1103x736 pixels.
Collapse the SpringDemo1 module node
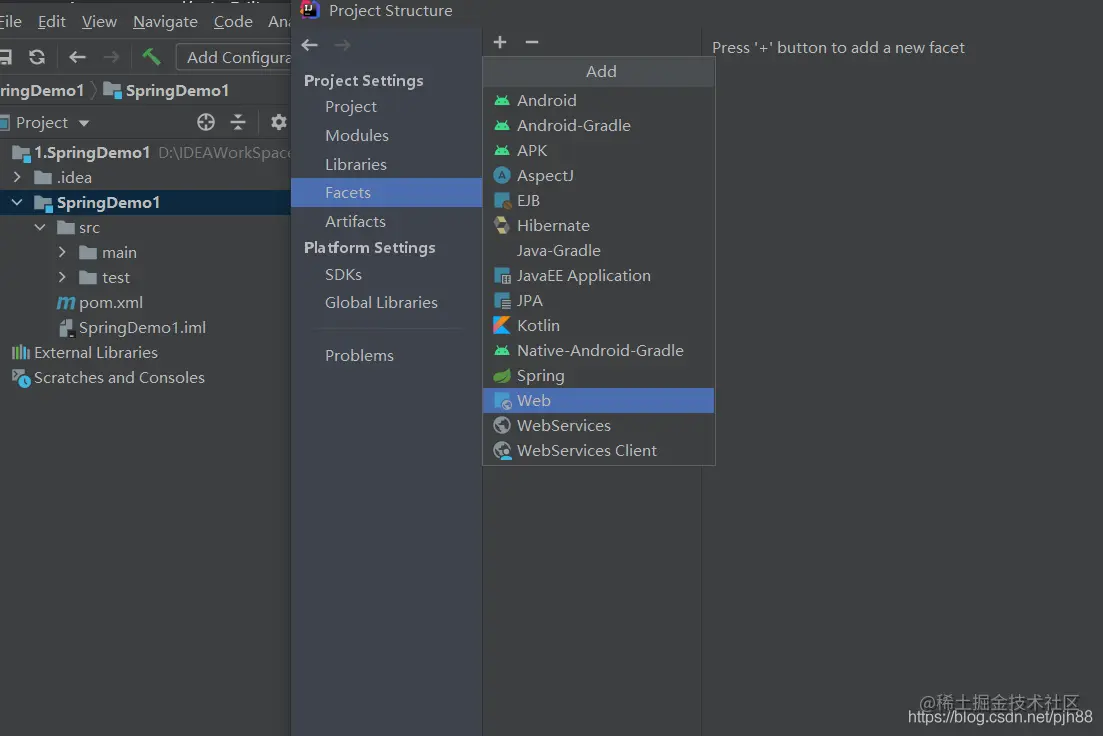click(18, 203)
